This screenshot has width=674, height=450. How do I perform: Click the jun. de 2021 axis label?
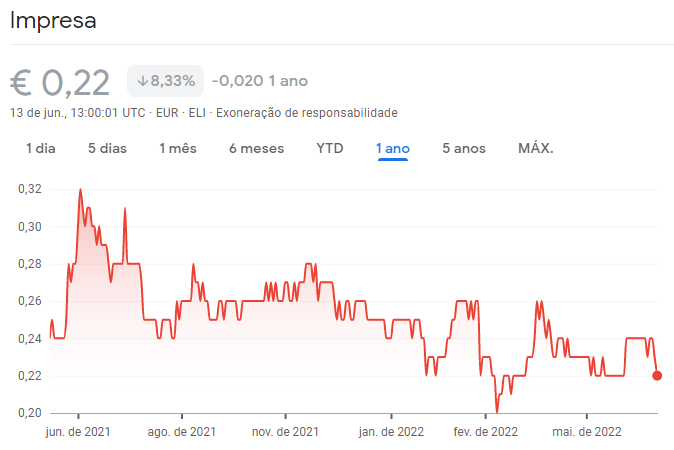[78, 432]
